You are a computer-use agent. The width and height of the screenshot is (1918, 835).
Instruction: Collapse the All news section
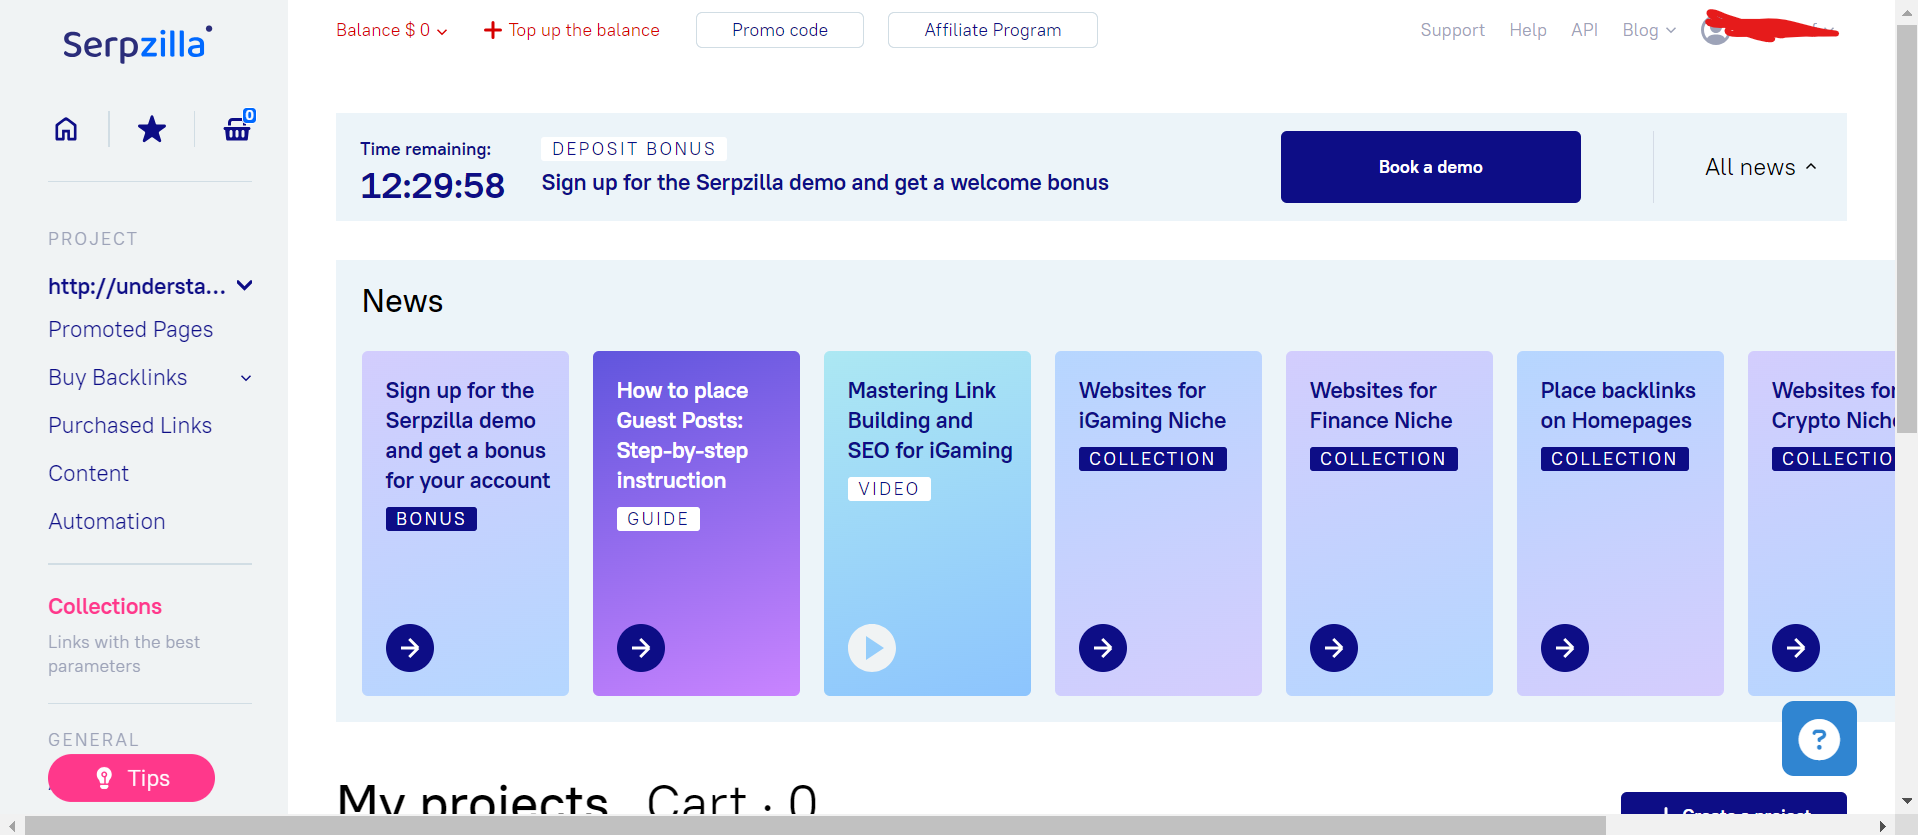tap(1761, 167)
